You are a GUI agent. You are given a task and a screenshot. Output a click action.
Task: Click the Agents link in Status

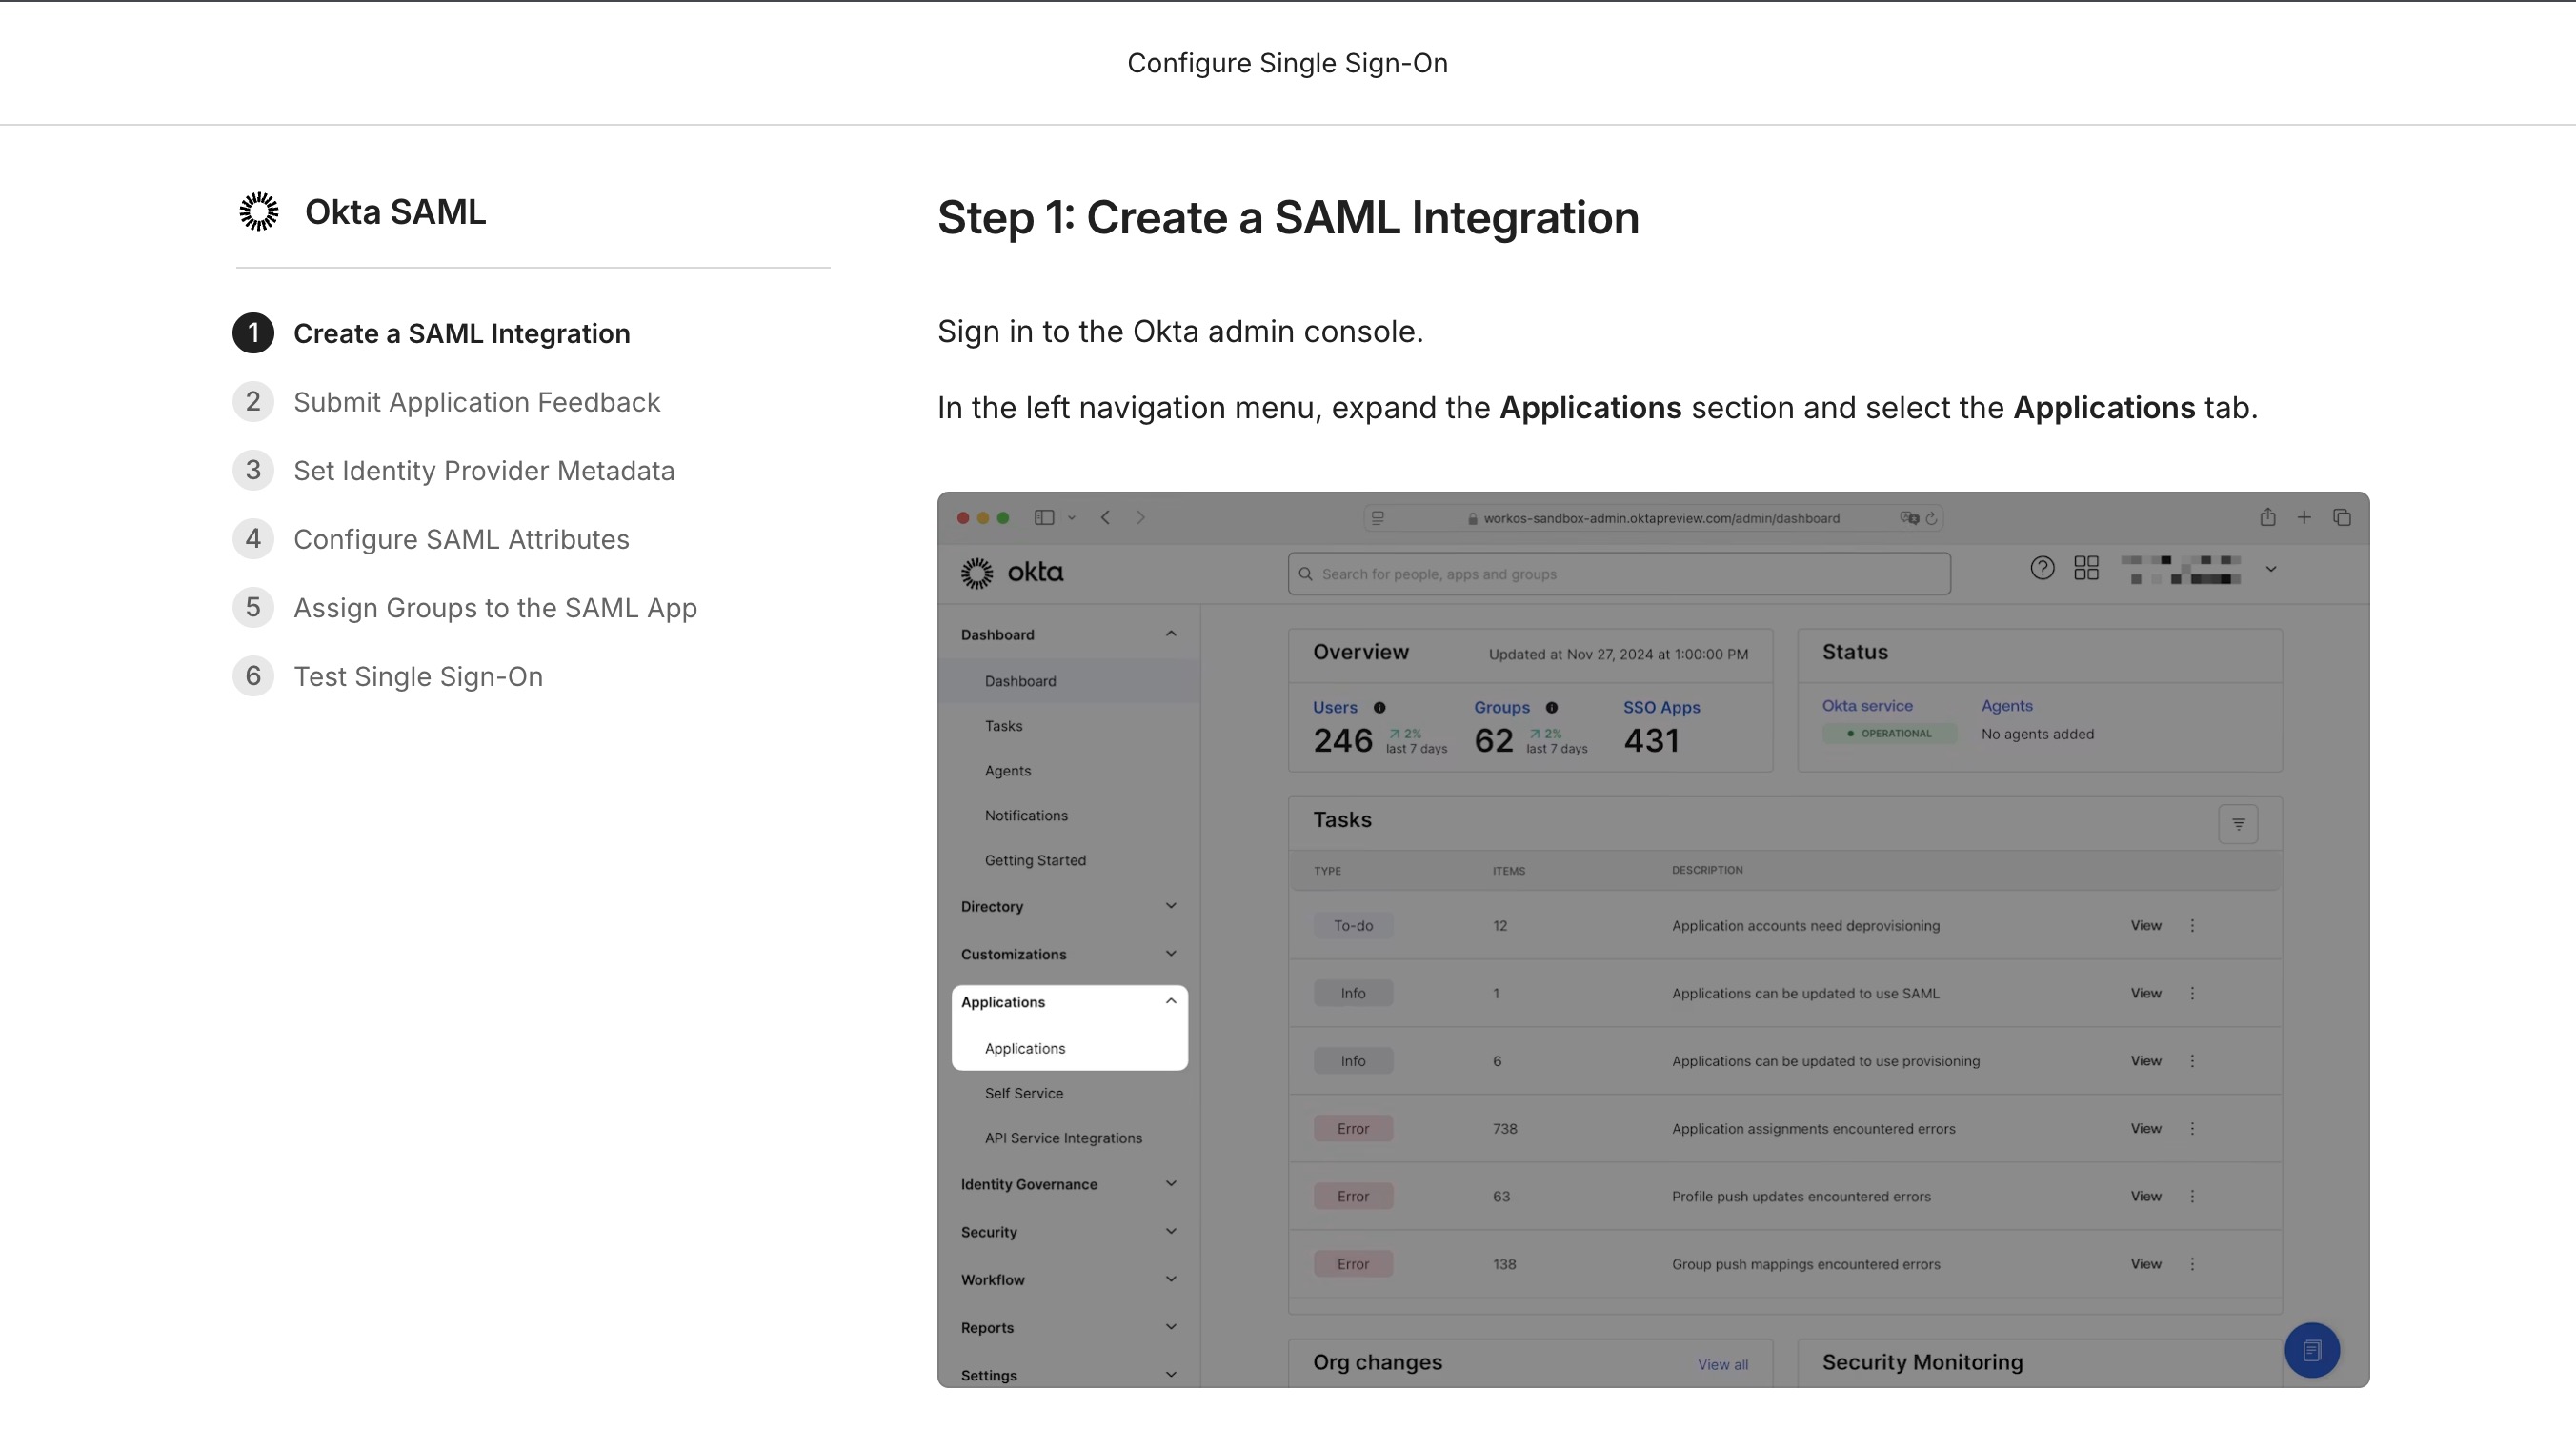2007,706
